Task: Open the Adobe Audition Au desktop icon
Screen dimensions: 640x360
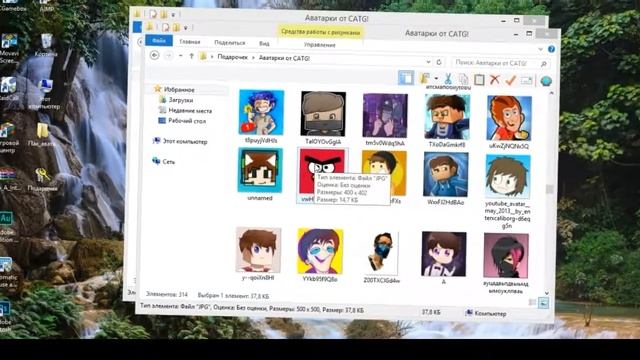Action: pos(7,227)
